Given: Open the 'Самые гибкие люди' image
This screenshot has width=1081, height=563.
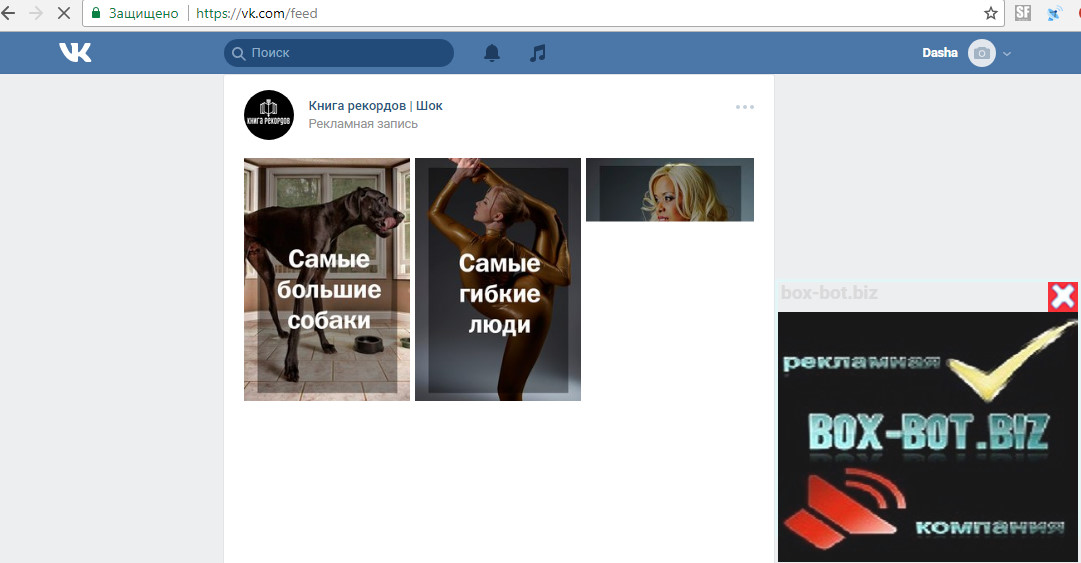Looking at the screenshot, I should pyautogui.click(x=498, y=279).
